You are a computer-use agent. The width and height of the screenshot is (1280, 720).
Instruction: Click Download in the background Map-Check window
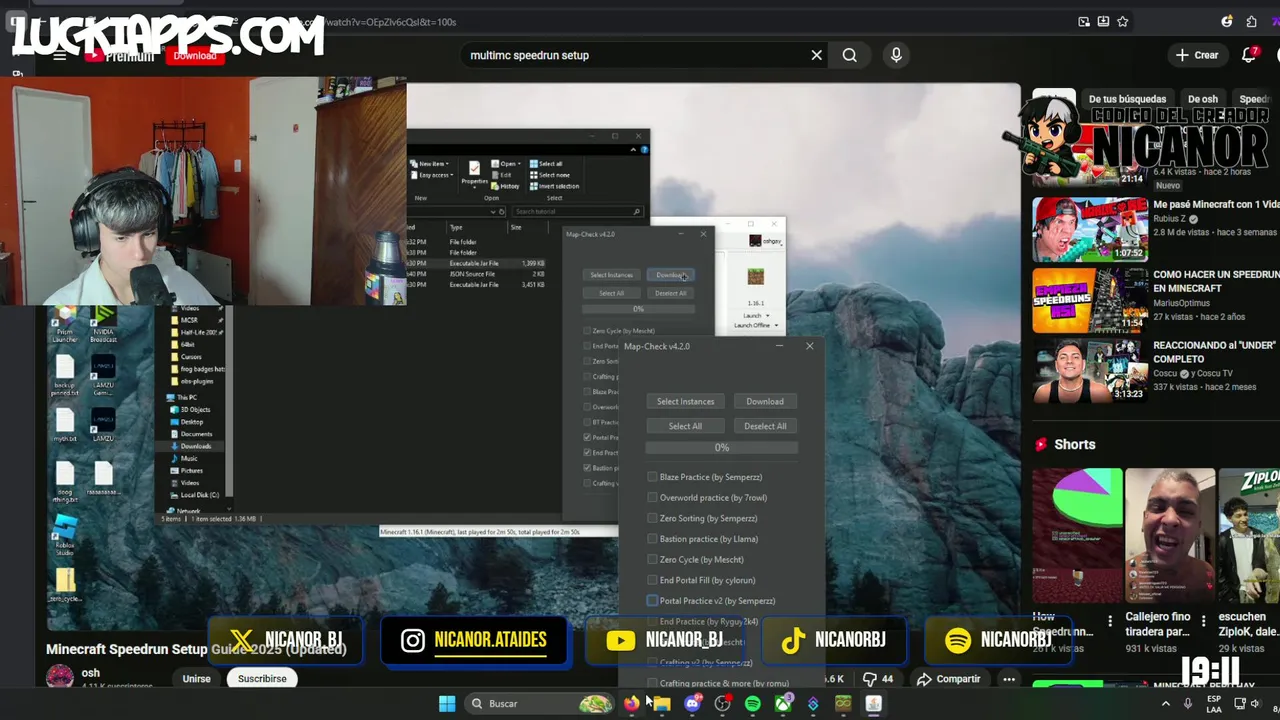pyautogui.click(x=670, y=275)
